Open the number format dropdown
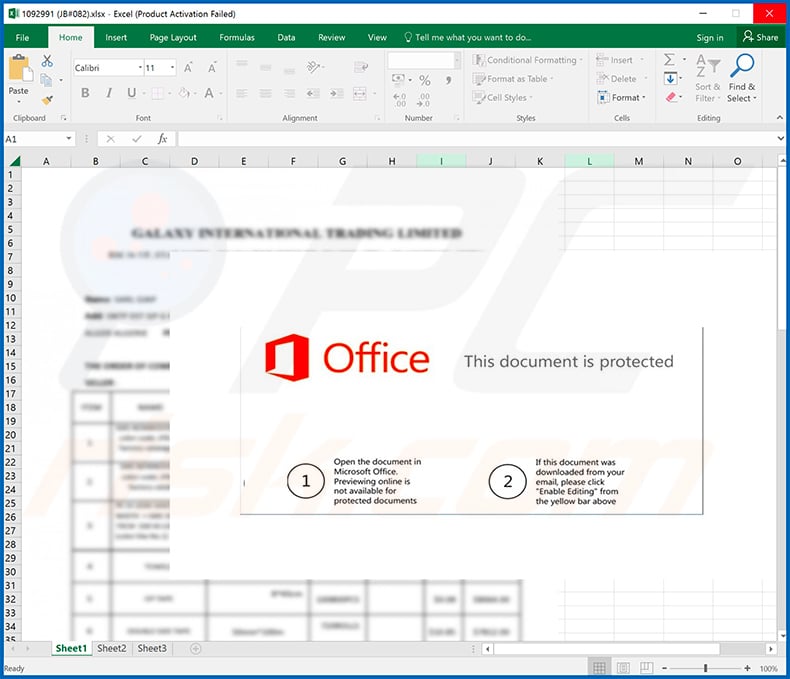Viewport: 790px width, 679px height. pos(457,61)
